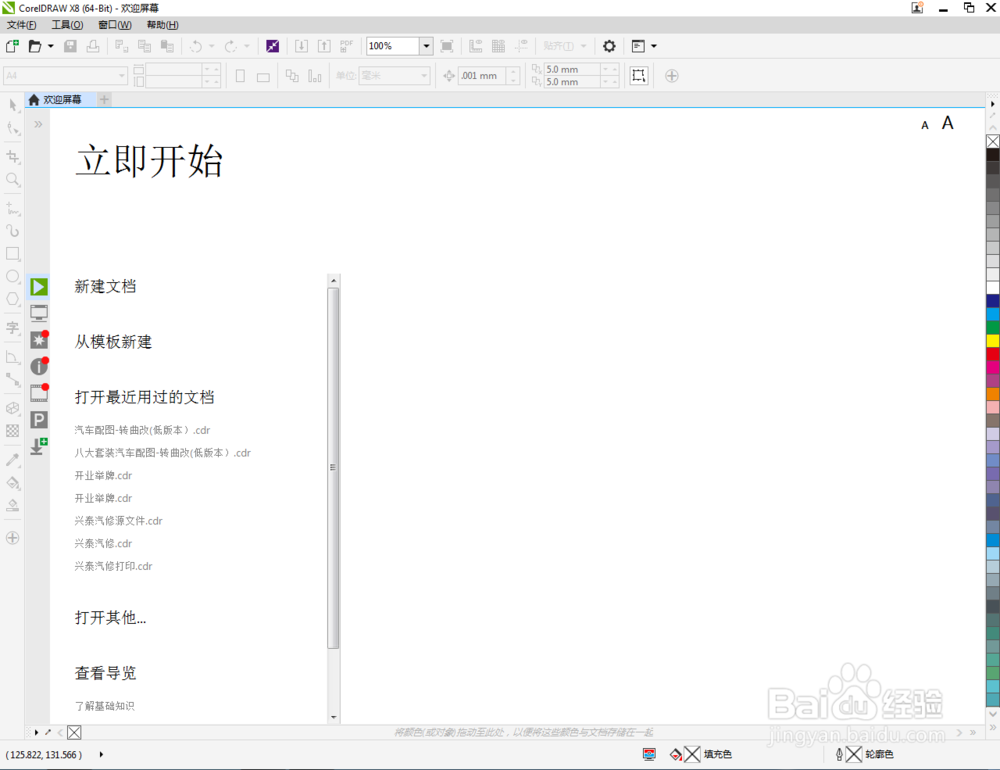Open the dropdown arrow beside the Open icon
The image size is (1000, 770).
tap(51, 46)
